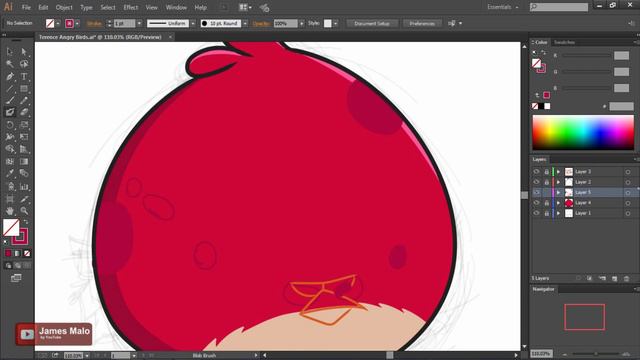Click the Document Setup button
The height and width of the screenshot is (360, 640).
tap(372, 24)
